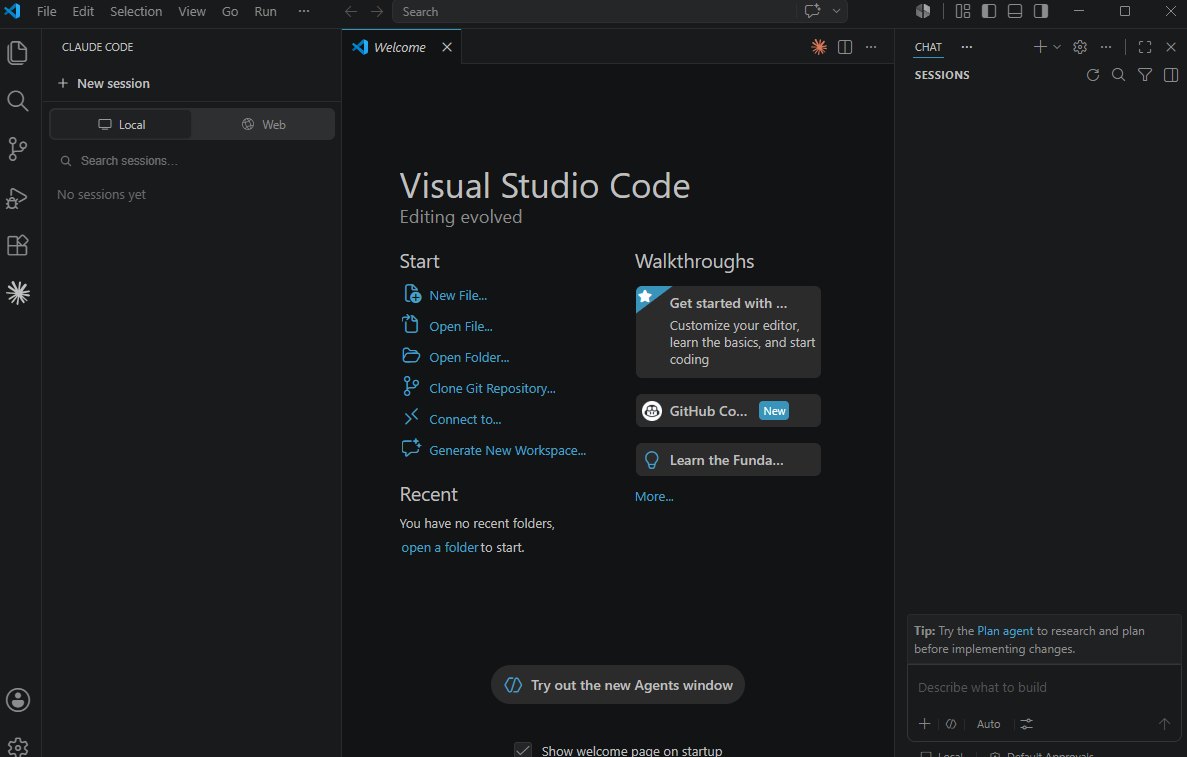Open the configure tools sliders icon
1187x757 pixels.
pos(1027,724)
